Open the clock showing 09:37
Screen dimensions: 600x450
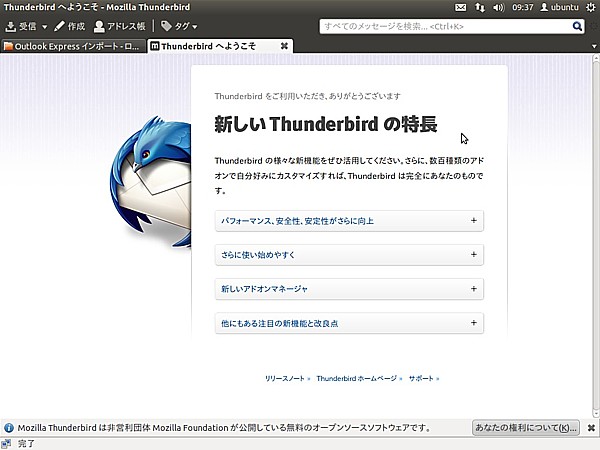pyautogui.click(x=522, y=7)
